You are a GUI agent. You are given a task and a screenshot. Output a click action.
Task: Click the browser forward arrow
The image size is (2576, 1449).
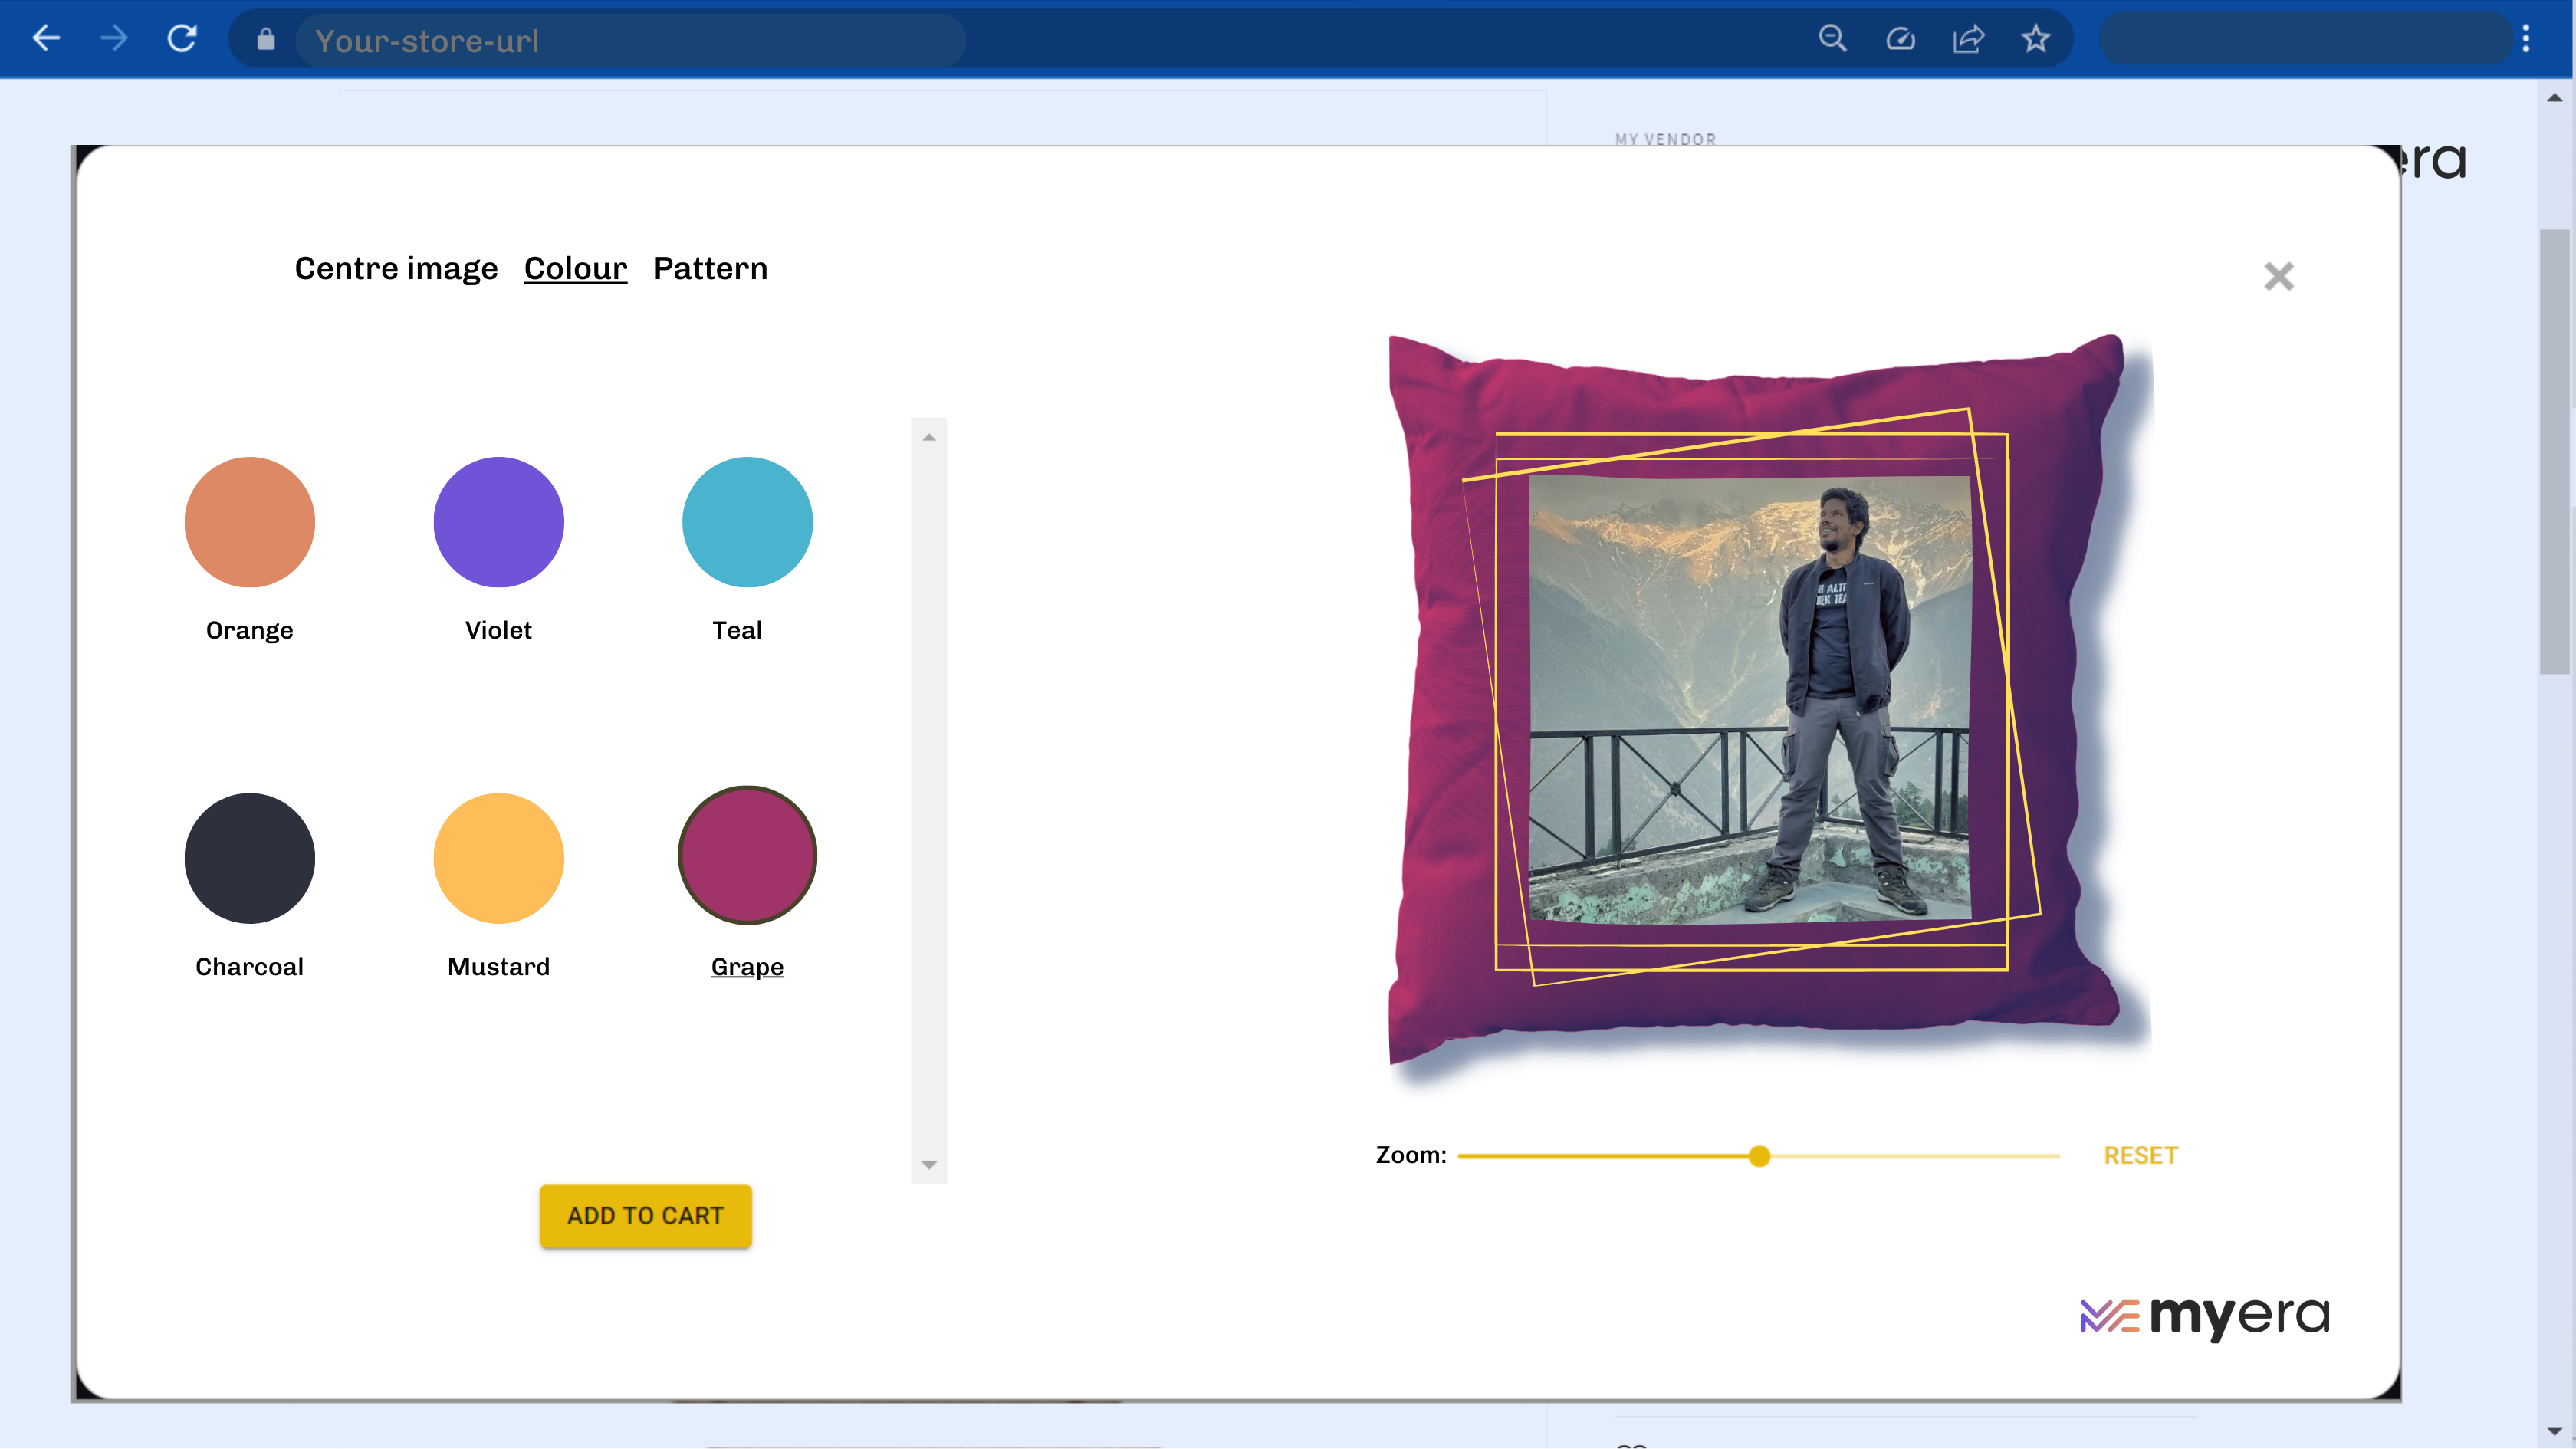(x=114, y=39)
